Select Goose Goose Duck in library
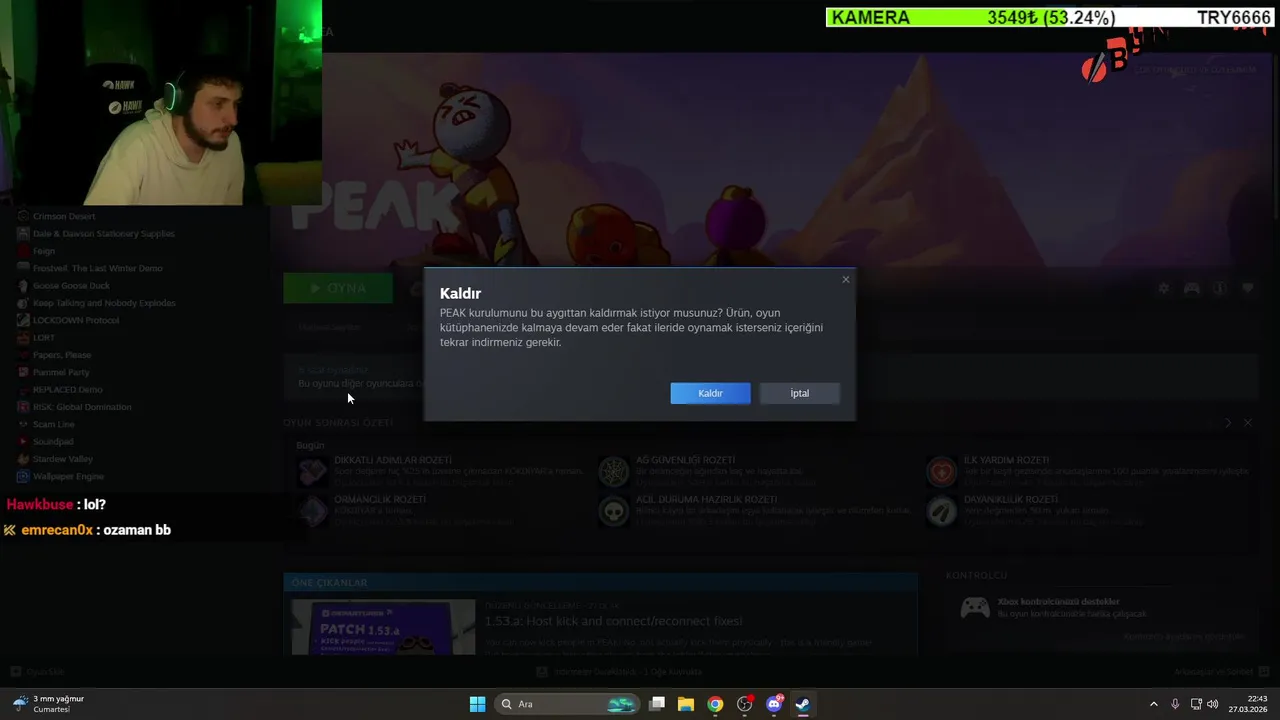This screenshot has height=720, width=1280. point(71,285)
